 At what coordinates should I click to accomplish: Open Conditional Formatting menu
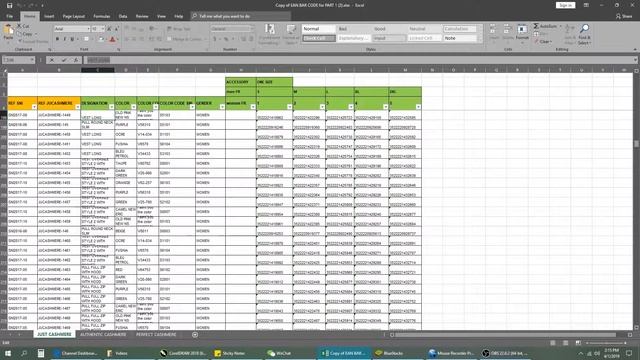[x=269, y=34]
